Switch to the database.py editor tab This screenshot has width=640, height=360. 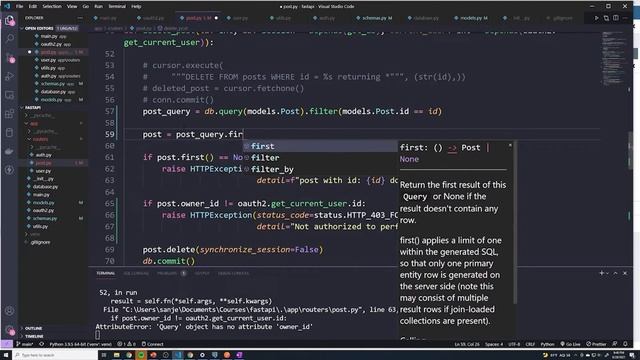[425, 18]
